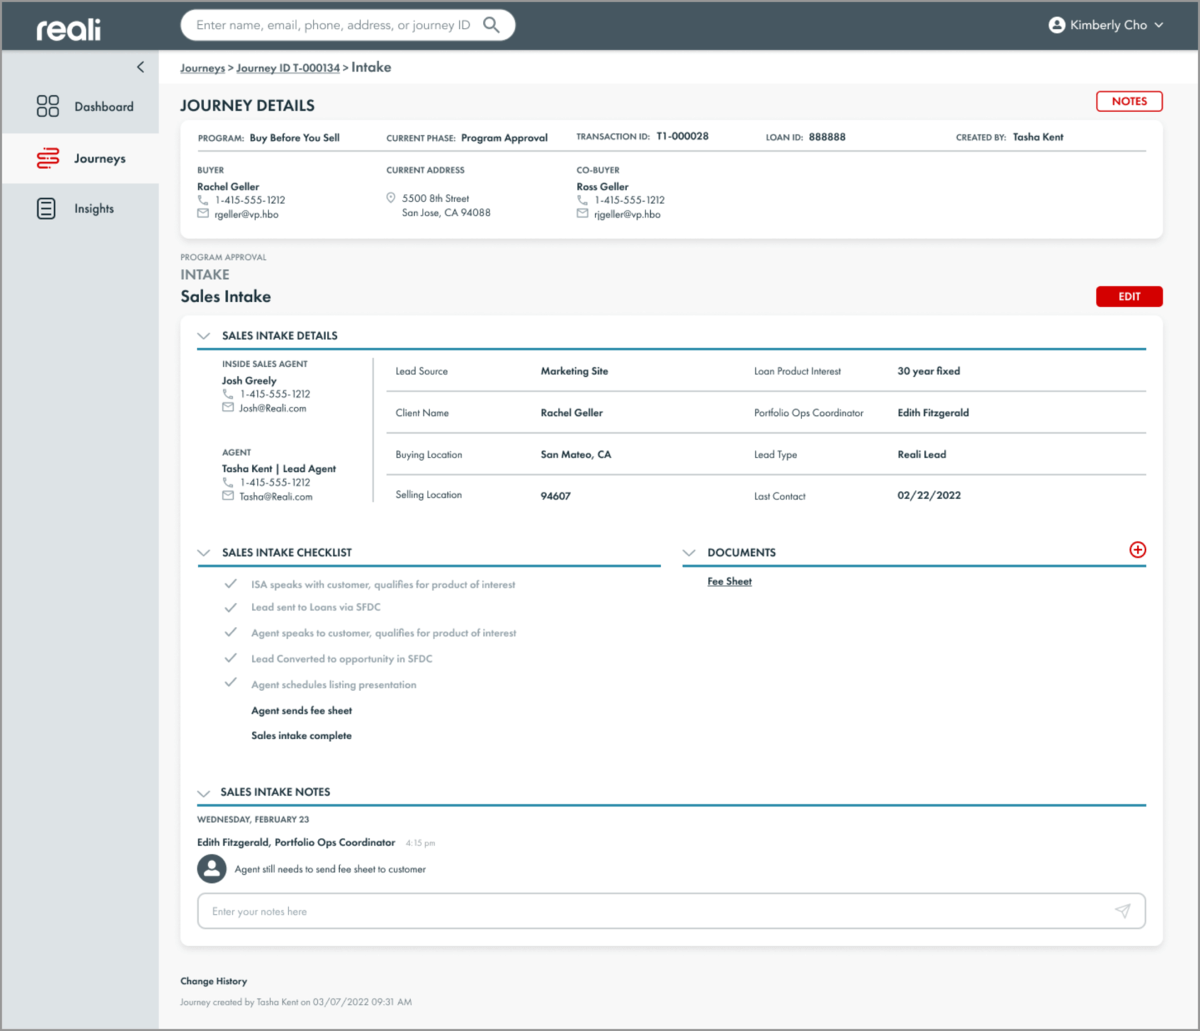Click the red EDIT button

pos(1129,296)
